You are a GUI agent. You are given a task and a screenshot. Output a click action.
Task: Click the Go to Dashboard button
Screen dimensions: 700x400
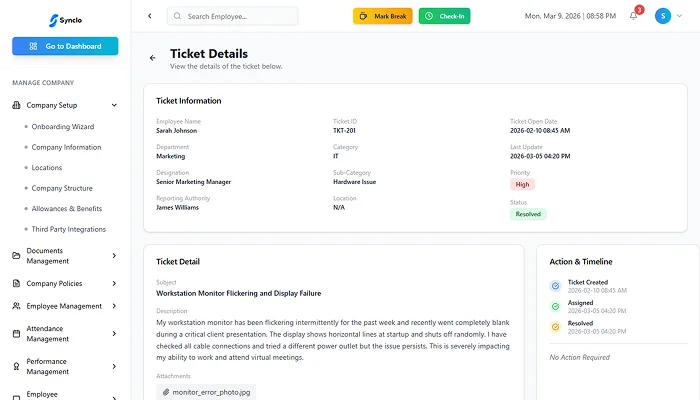[65, 46]
